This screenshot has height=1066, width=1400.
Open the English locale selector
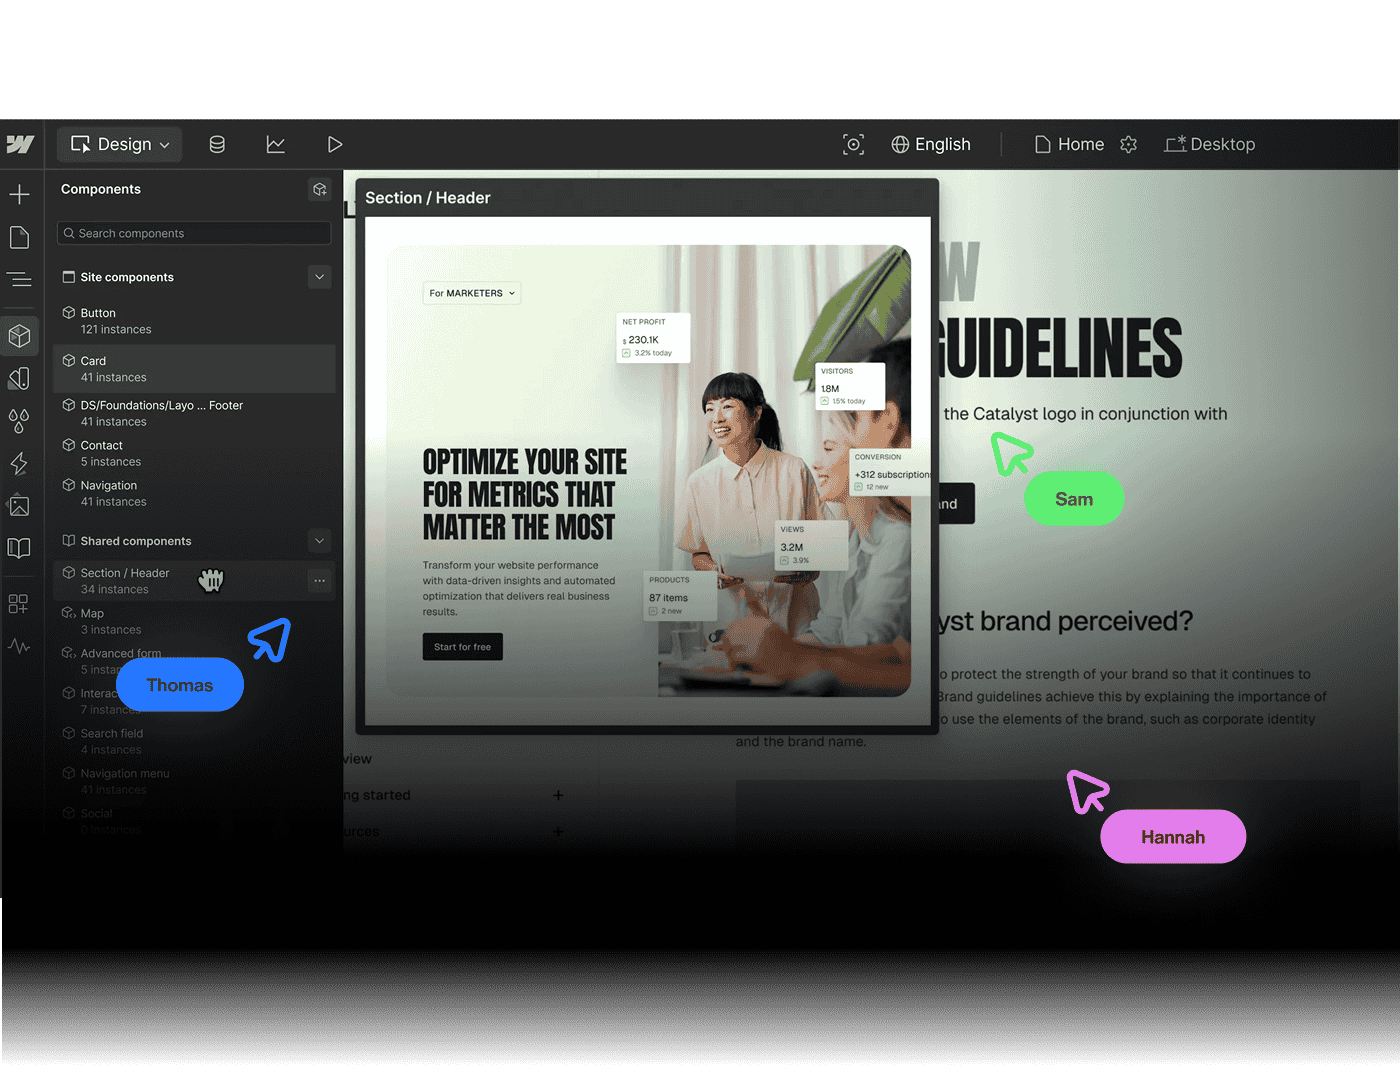point(931,145)
